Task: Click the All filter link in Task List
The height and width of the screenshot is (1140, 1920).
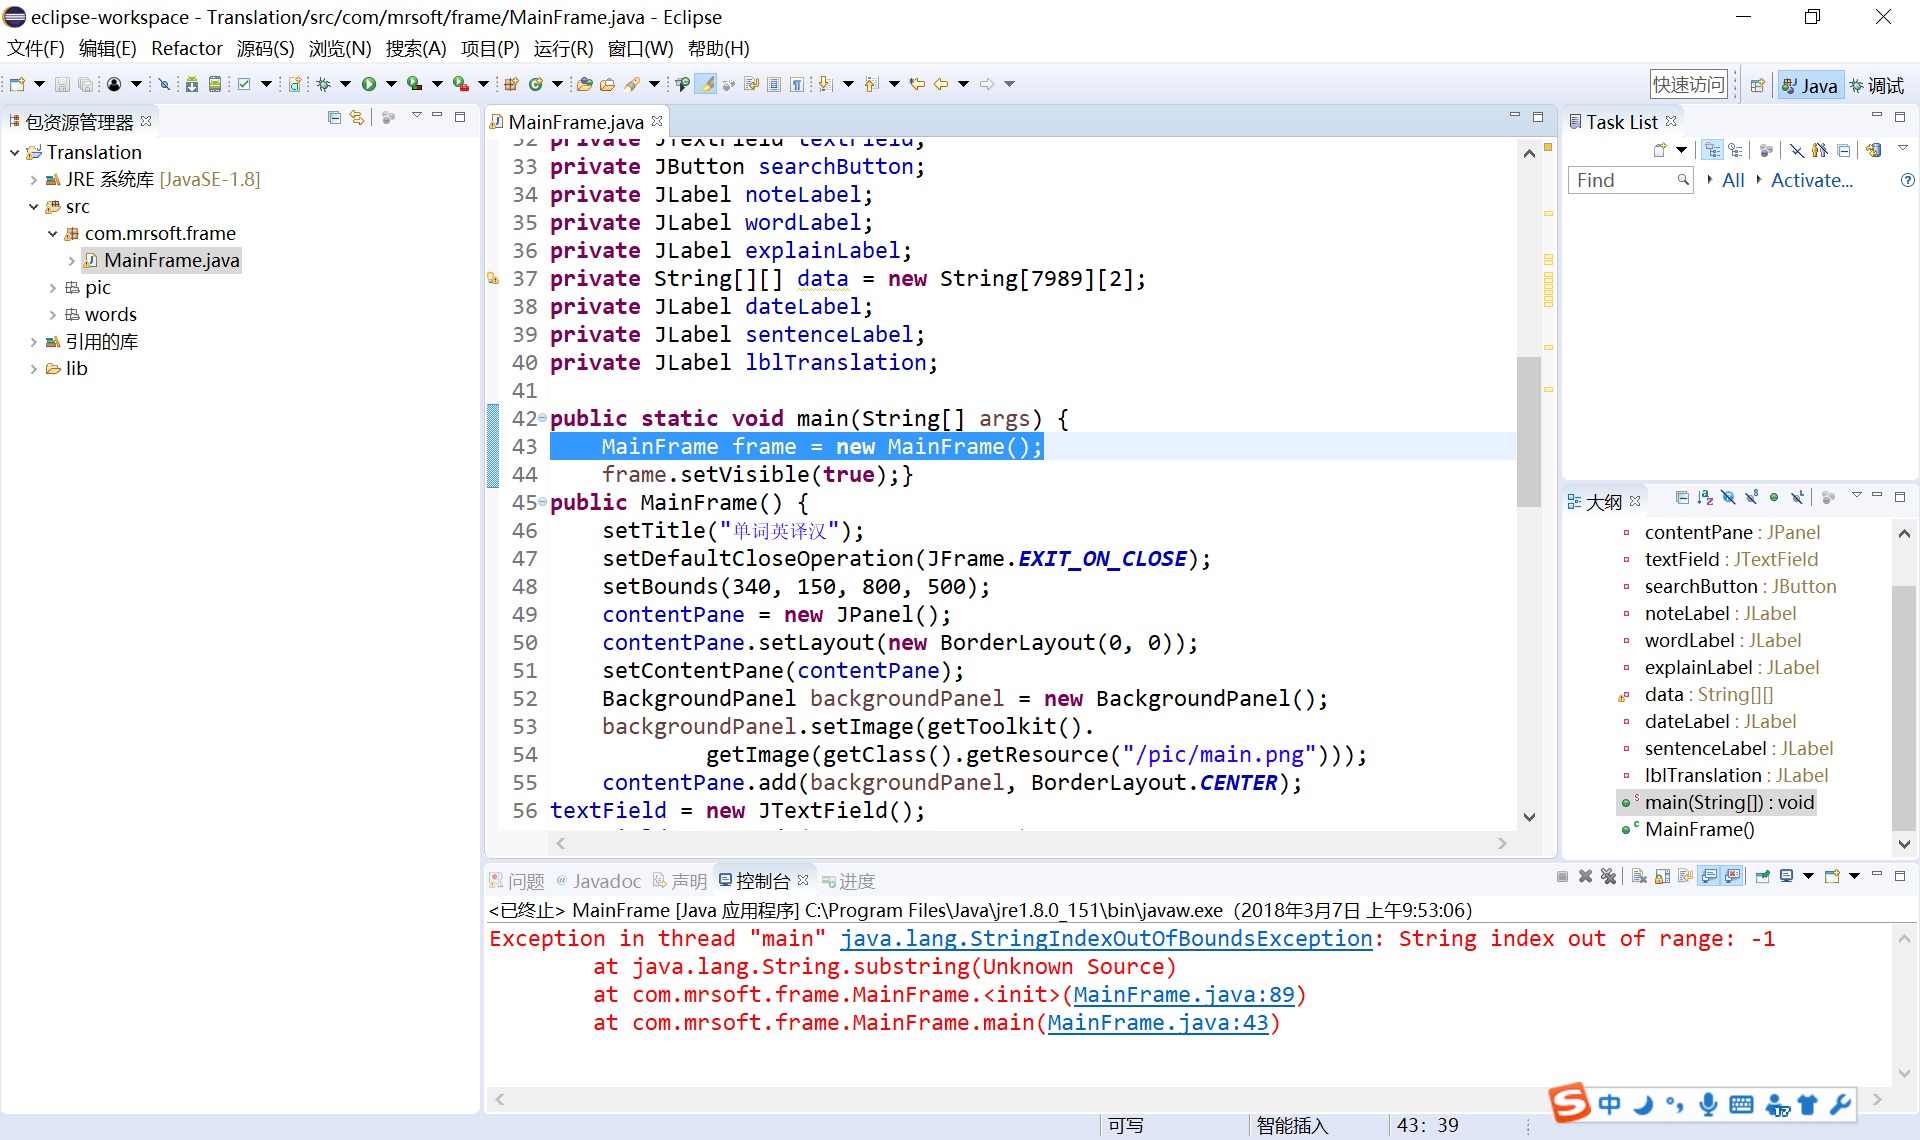Action: tap(1733, 180)
